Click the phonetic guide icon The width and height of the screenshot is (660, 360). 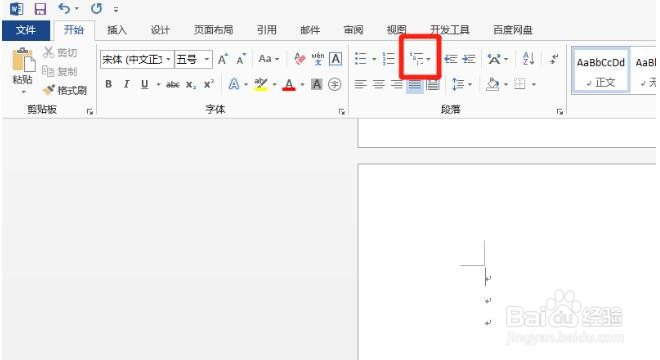pos(318,59)
